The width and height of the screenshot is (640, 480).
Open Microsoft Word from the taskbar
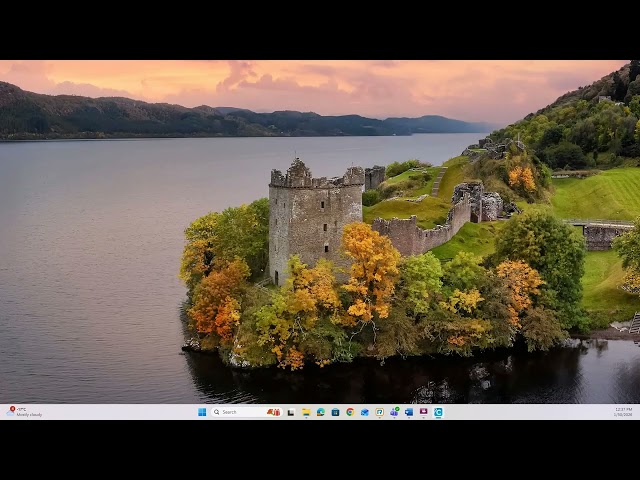(409, 412)
